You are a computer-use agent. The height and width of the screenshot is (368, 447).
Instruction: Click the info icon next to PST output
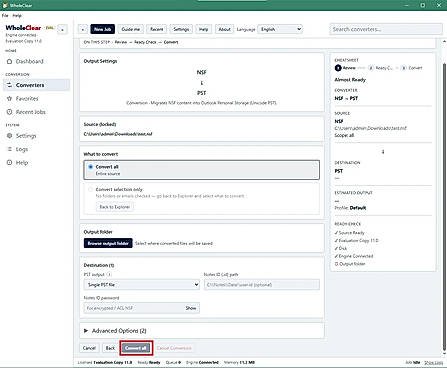click(109, 274)
